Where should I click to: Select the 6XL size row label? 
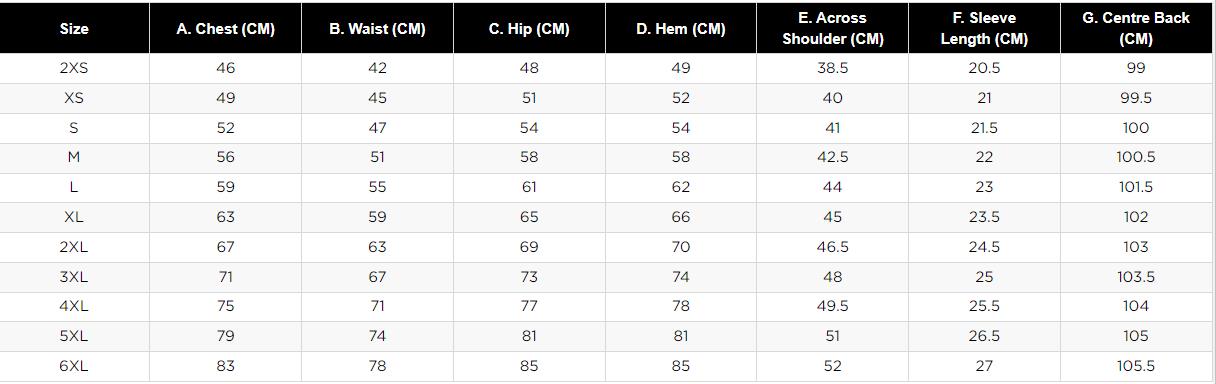tap(74, 366)
